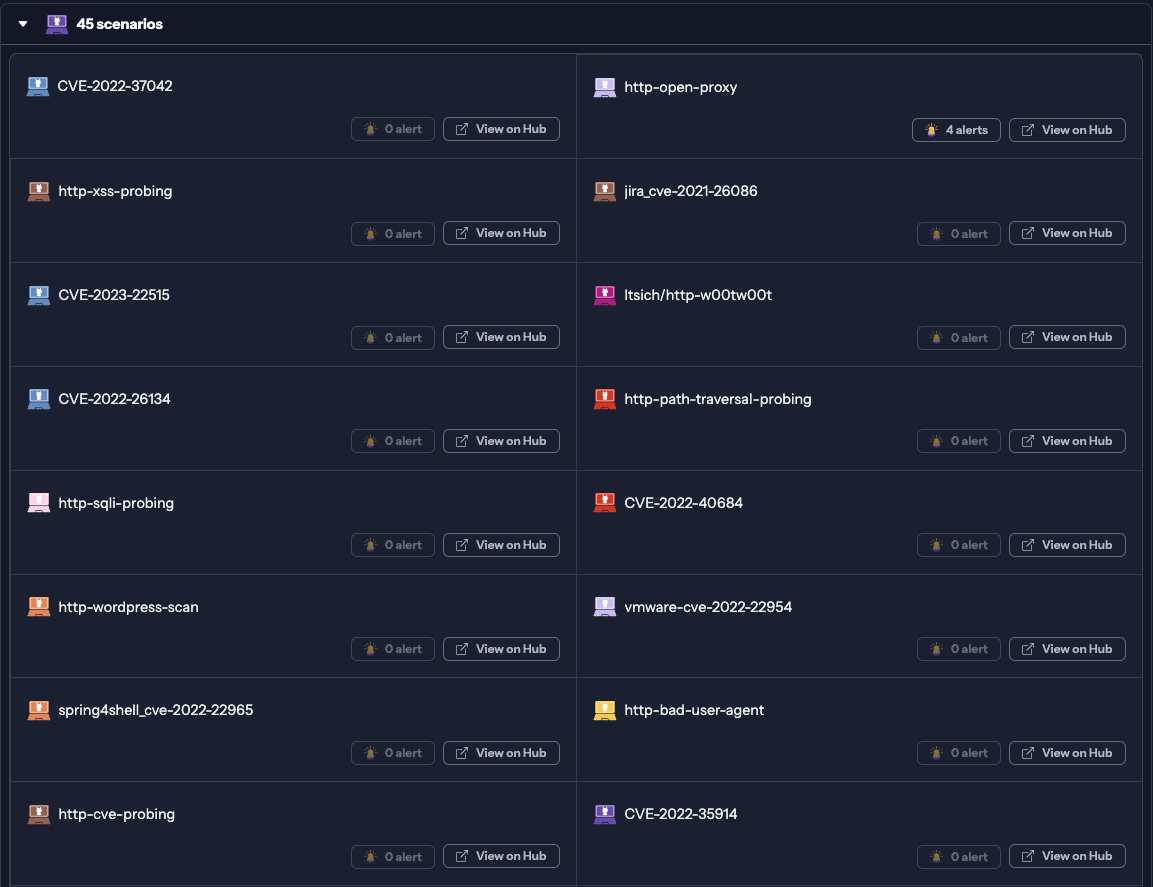Select the CVE-2022-26134 scenario icon

point(38,398)
